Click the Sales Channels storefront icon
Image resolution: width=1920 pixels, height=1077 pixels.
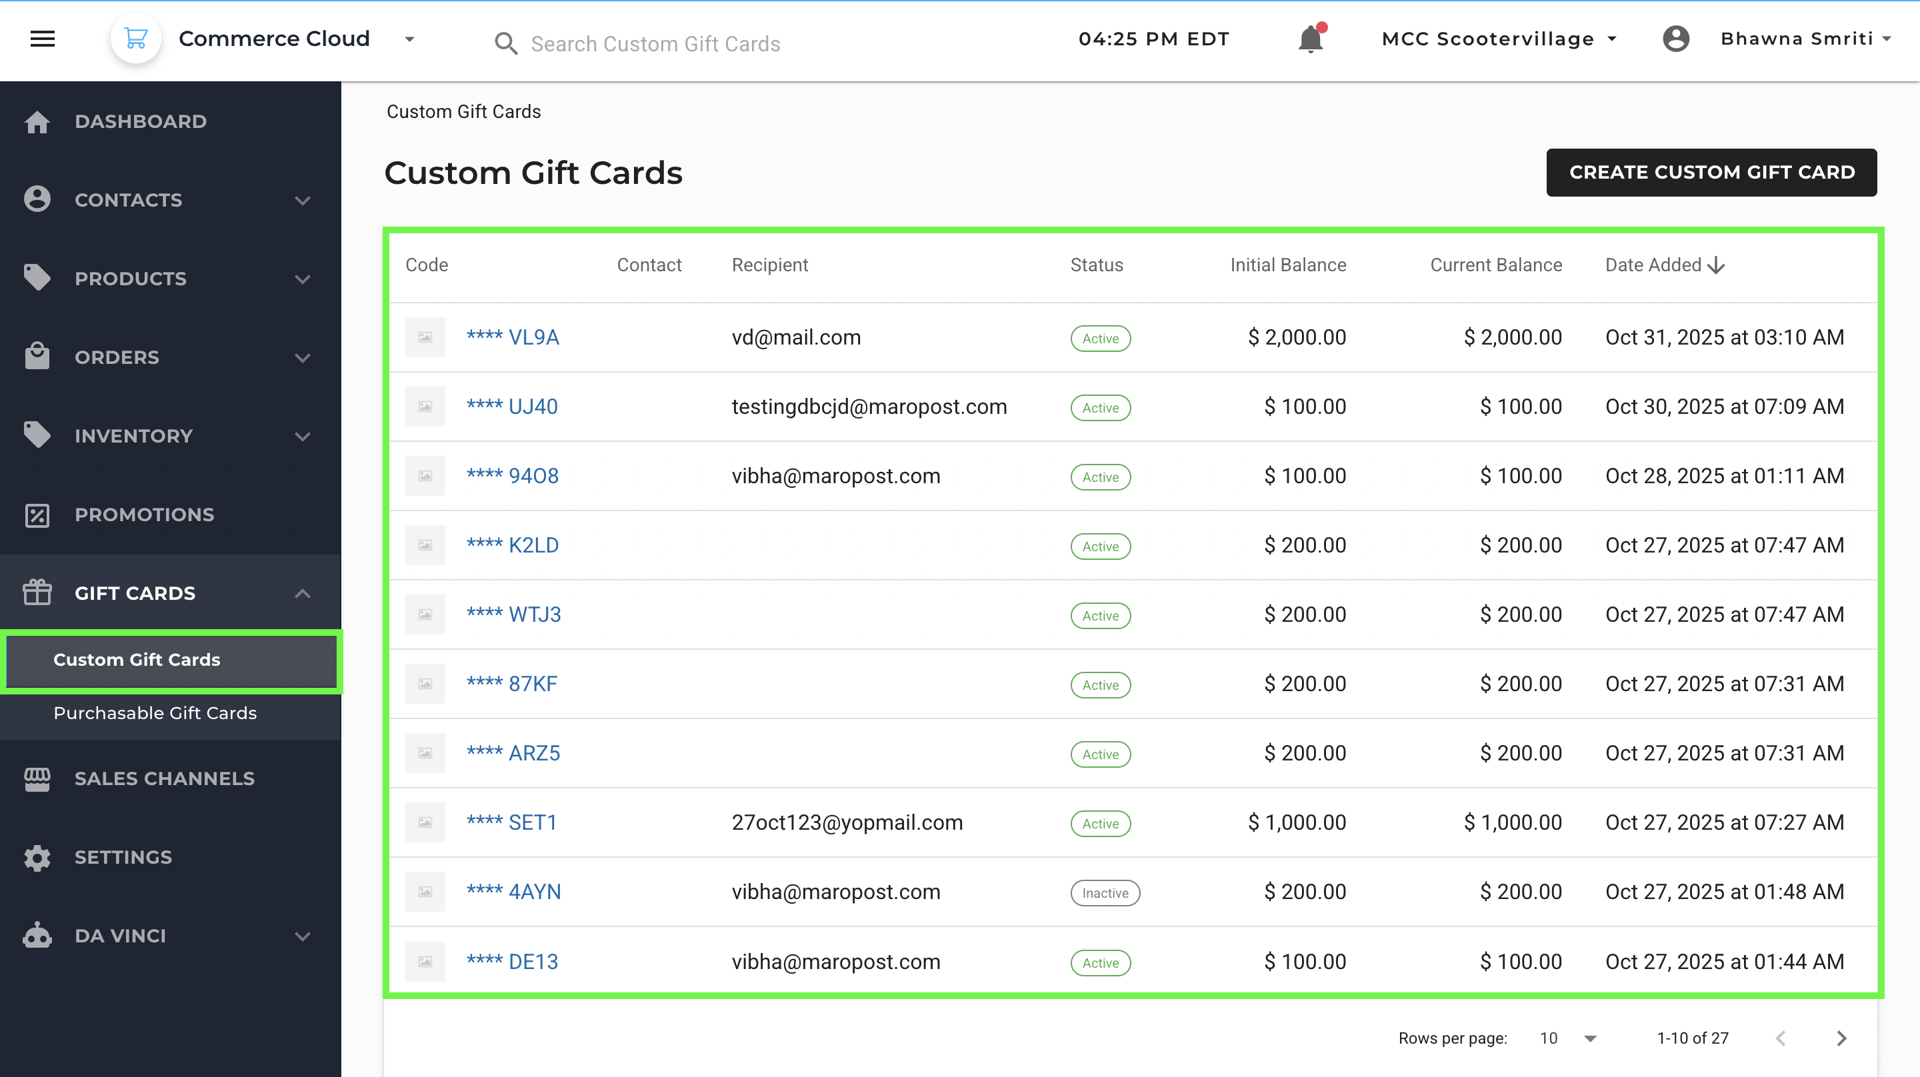tap(37, 779)
